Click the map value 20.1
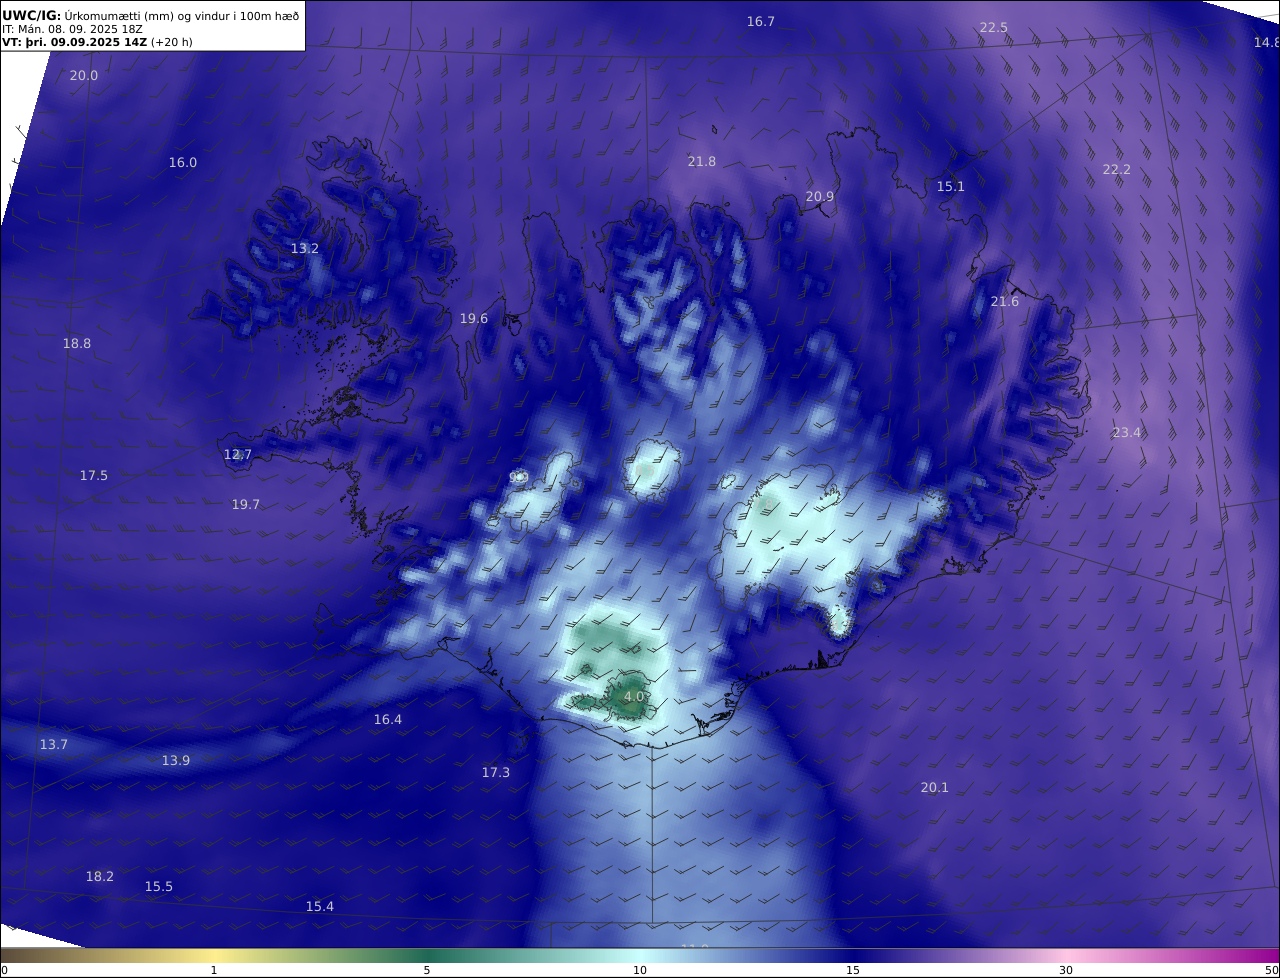 point(935,788)
